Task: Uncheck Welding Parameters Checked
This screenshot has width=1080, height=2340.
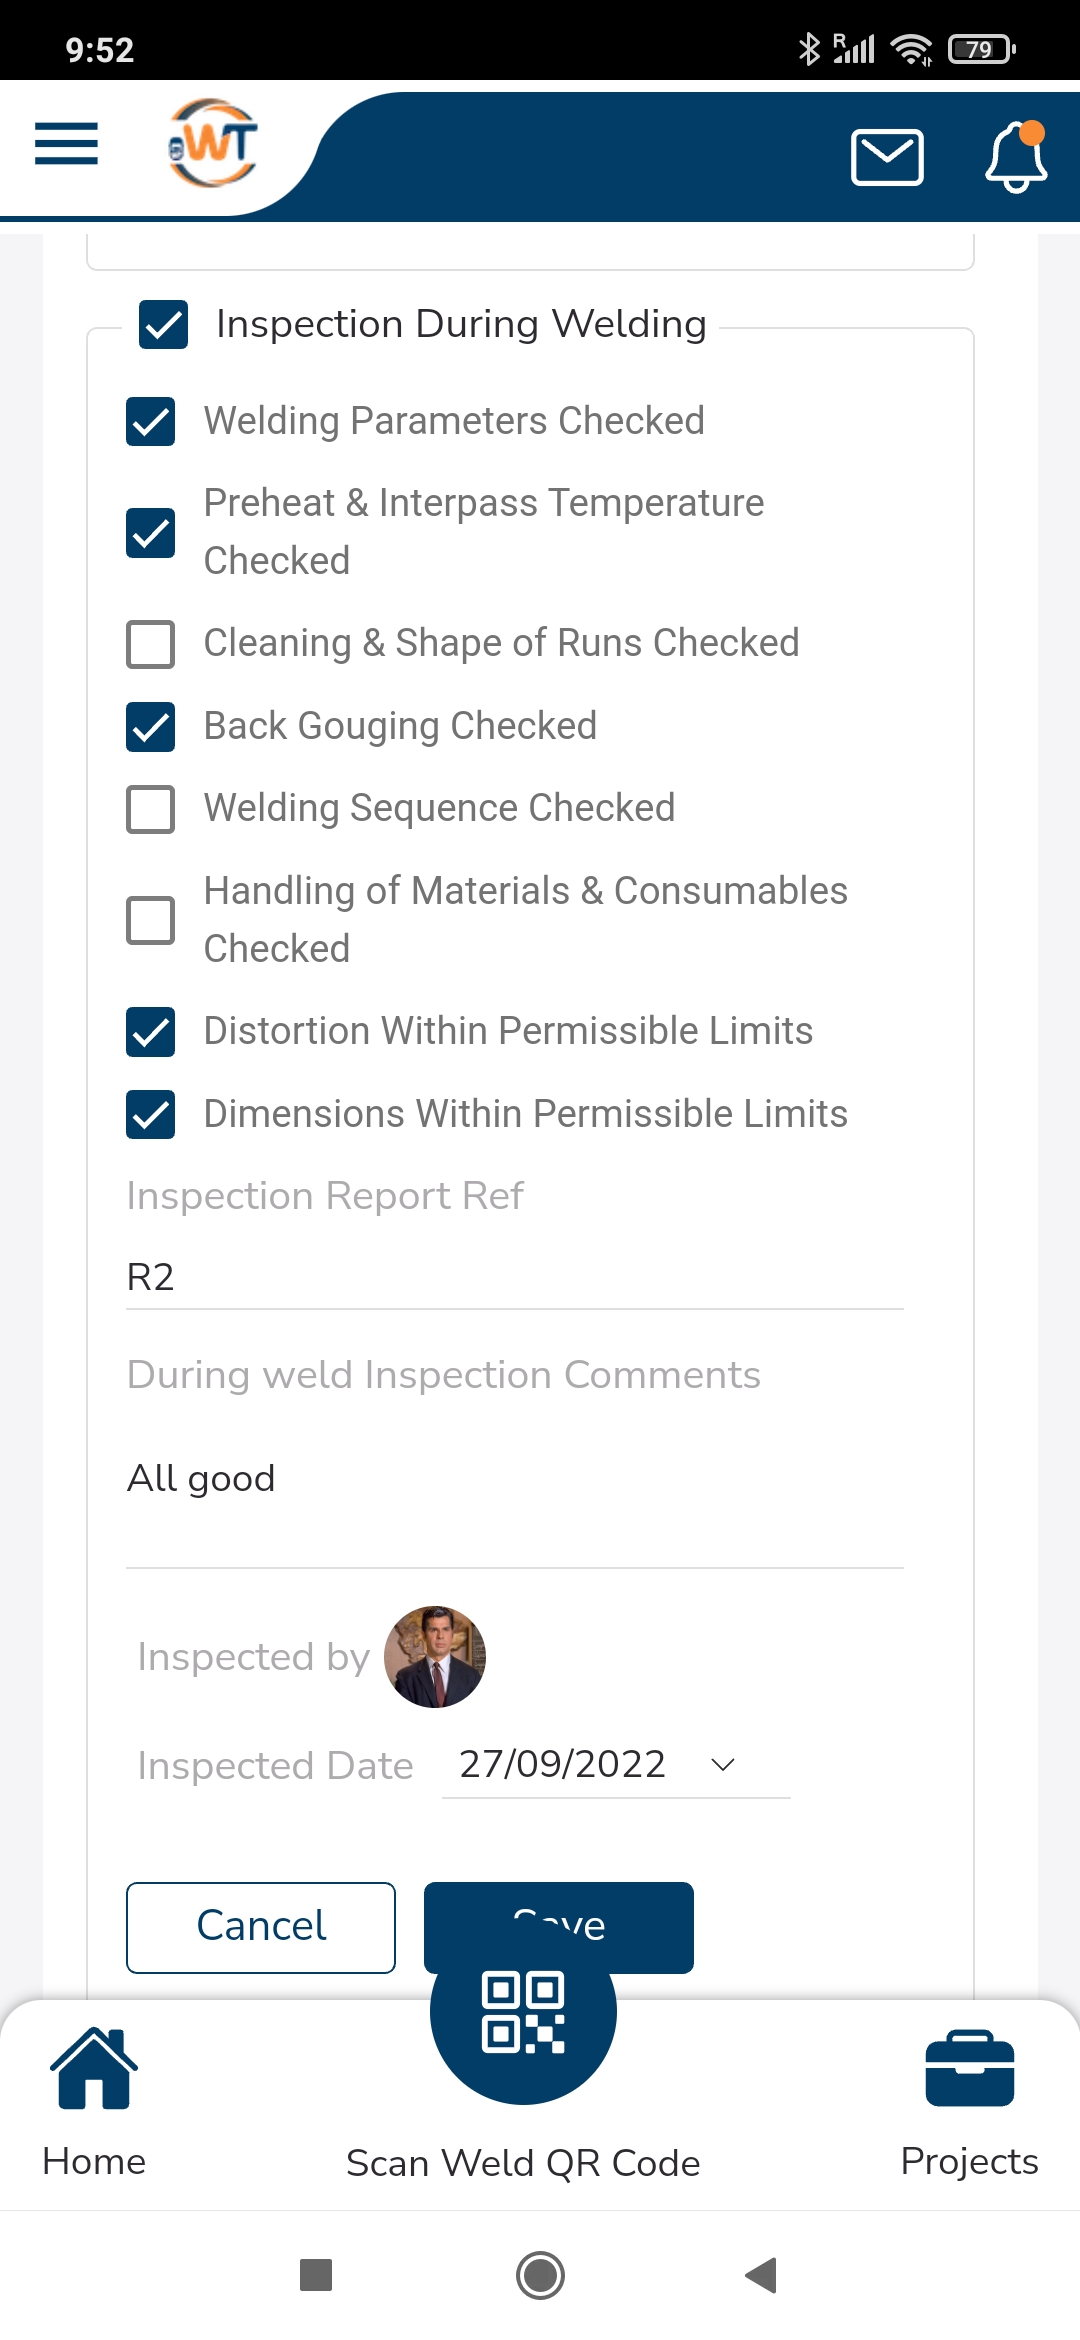Action: 150,421
